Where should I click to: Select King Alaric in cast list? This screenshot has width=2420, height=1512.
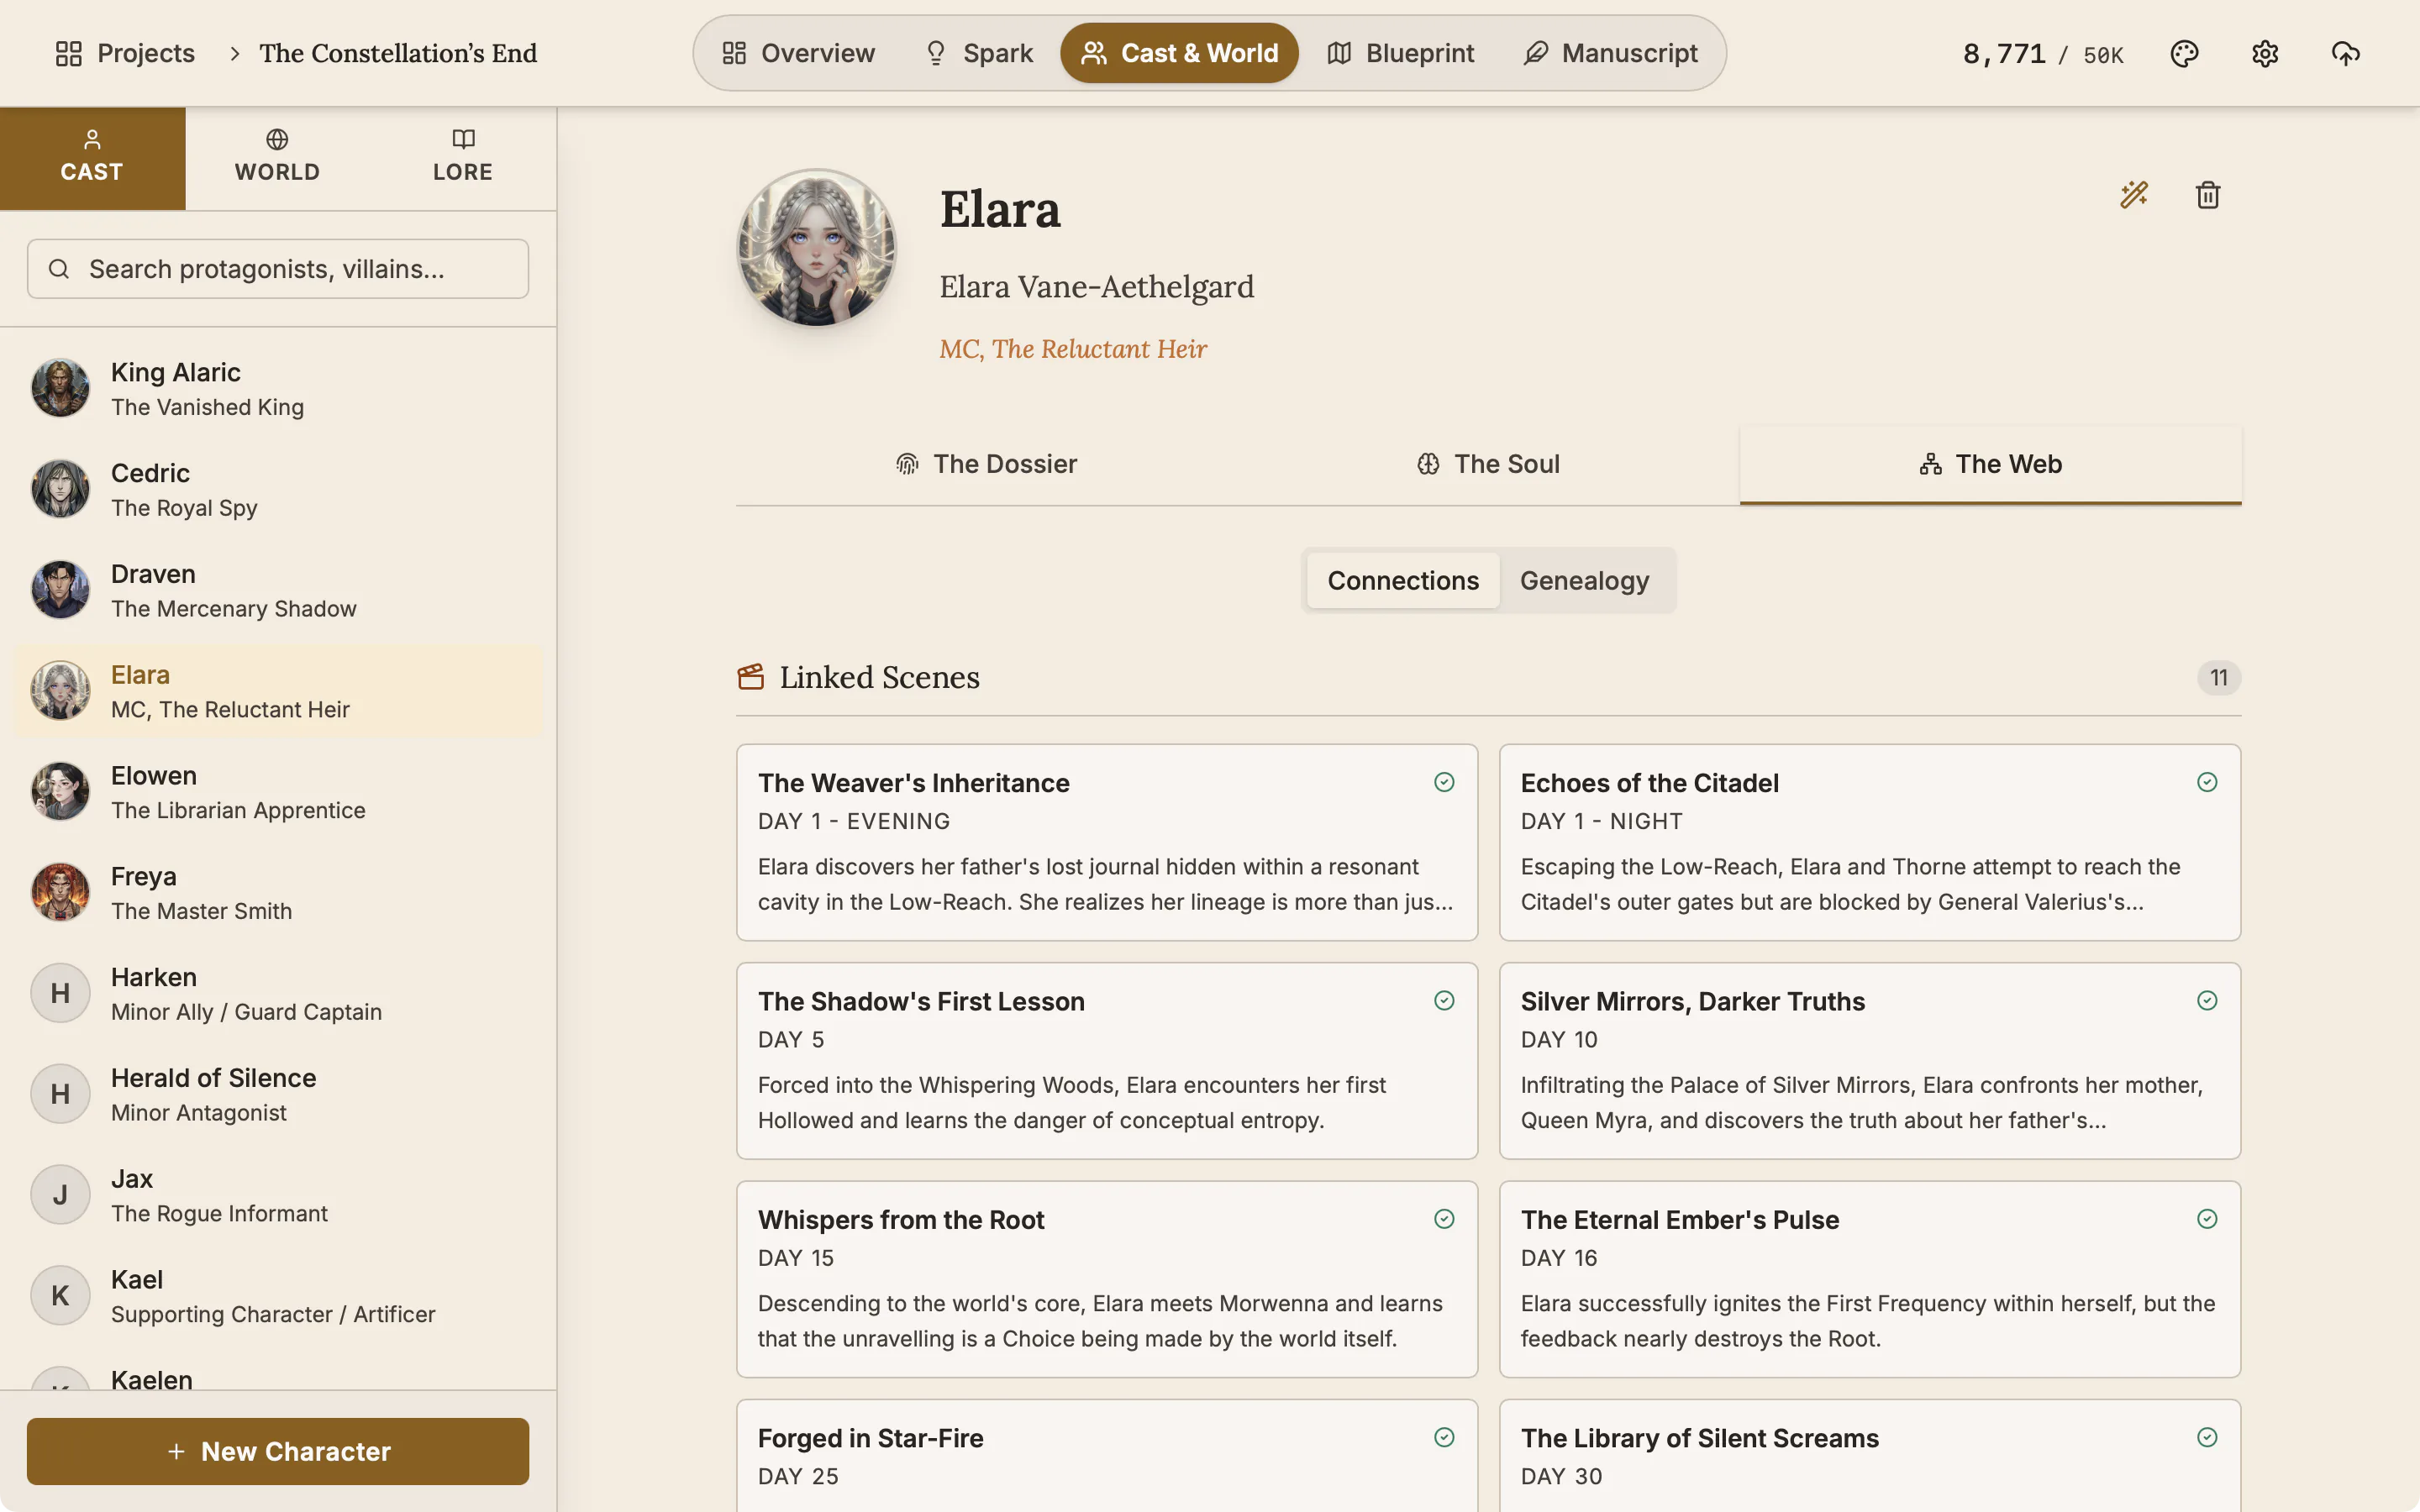coord(278,388)
